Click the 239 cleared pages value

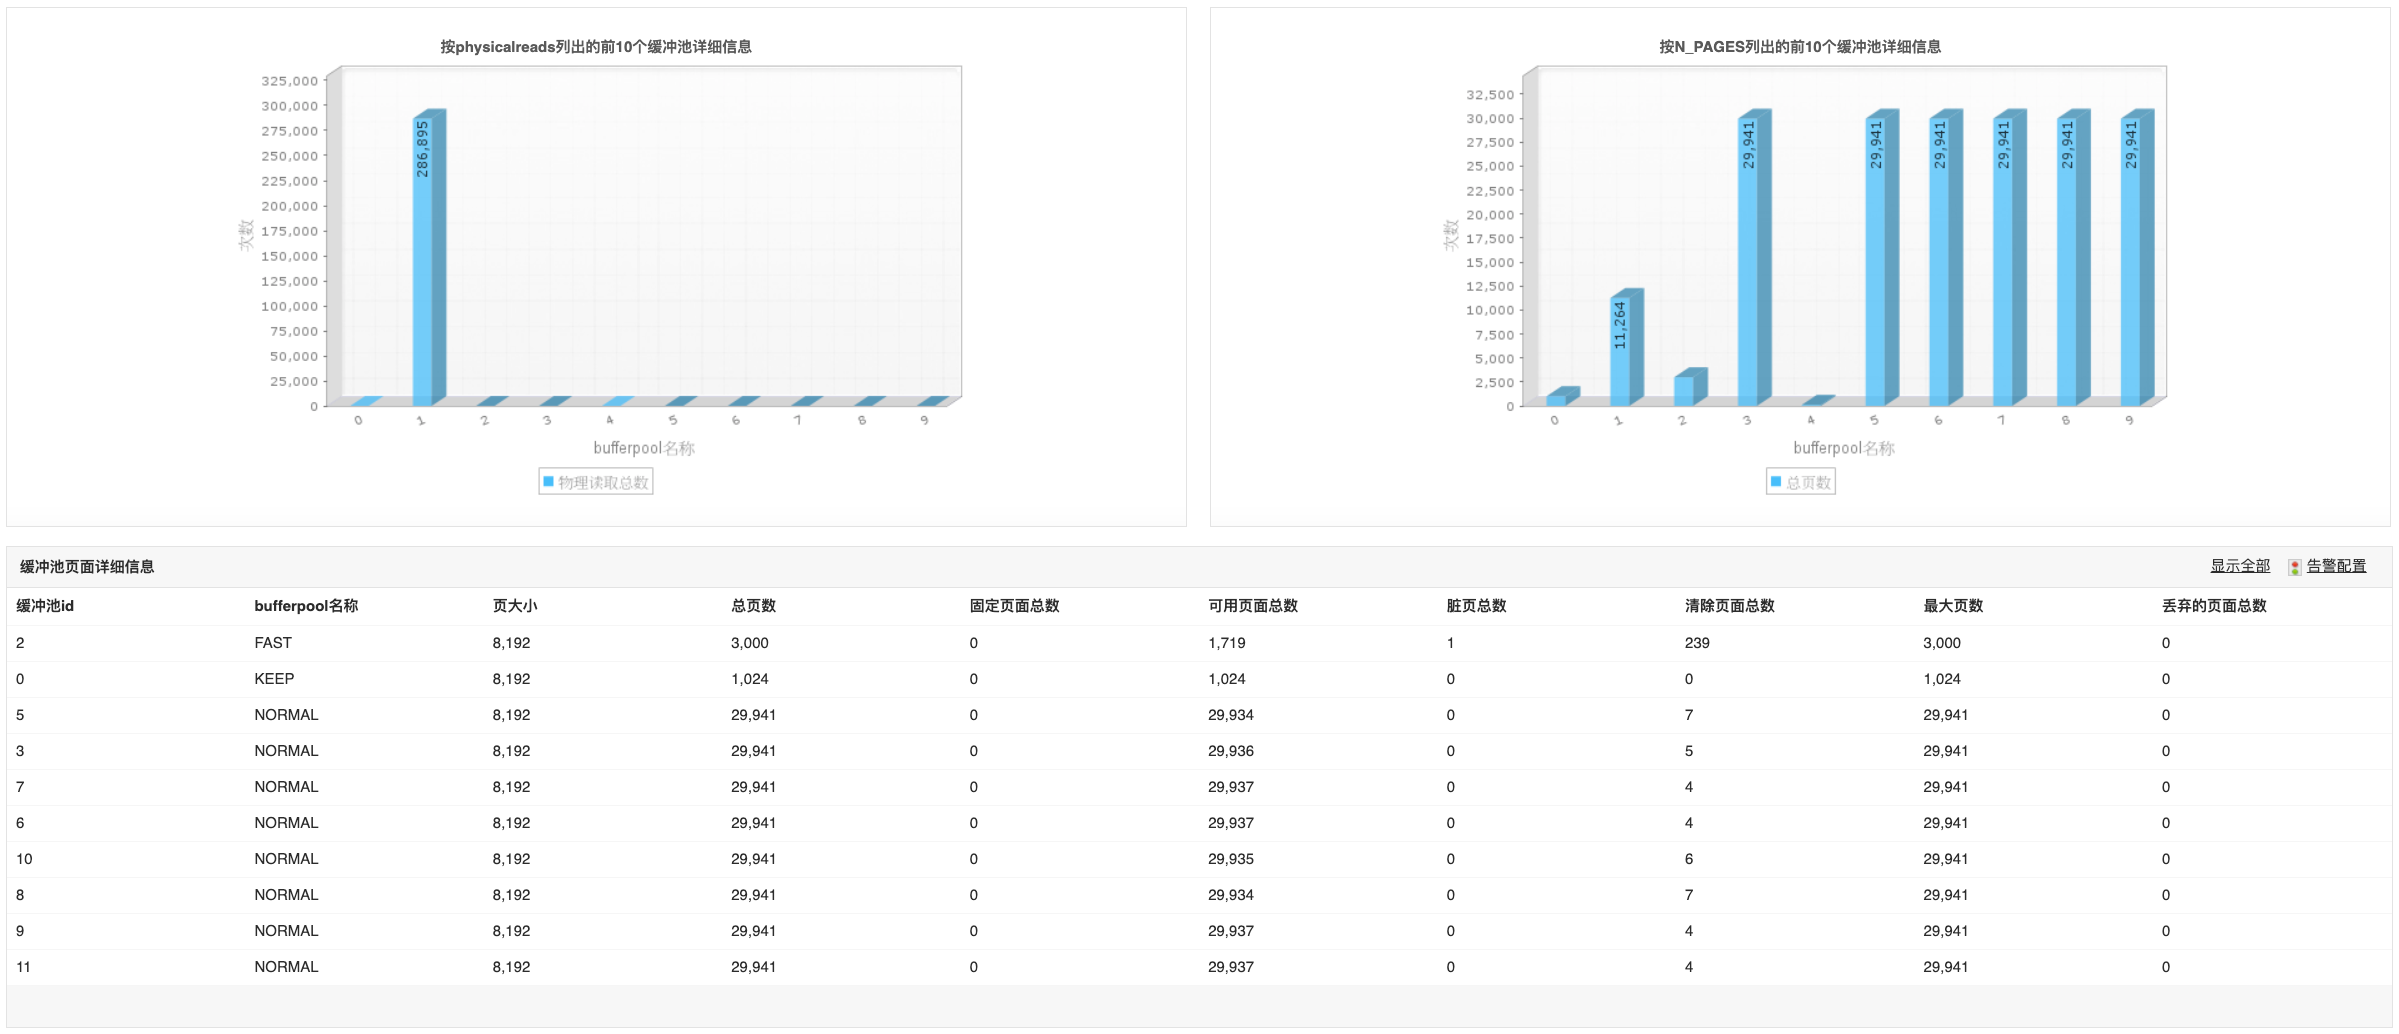coord(1697,643)
